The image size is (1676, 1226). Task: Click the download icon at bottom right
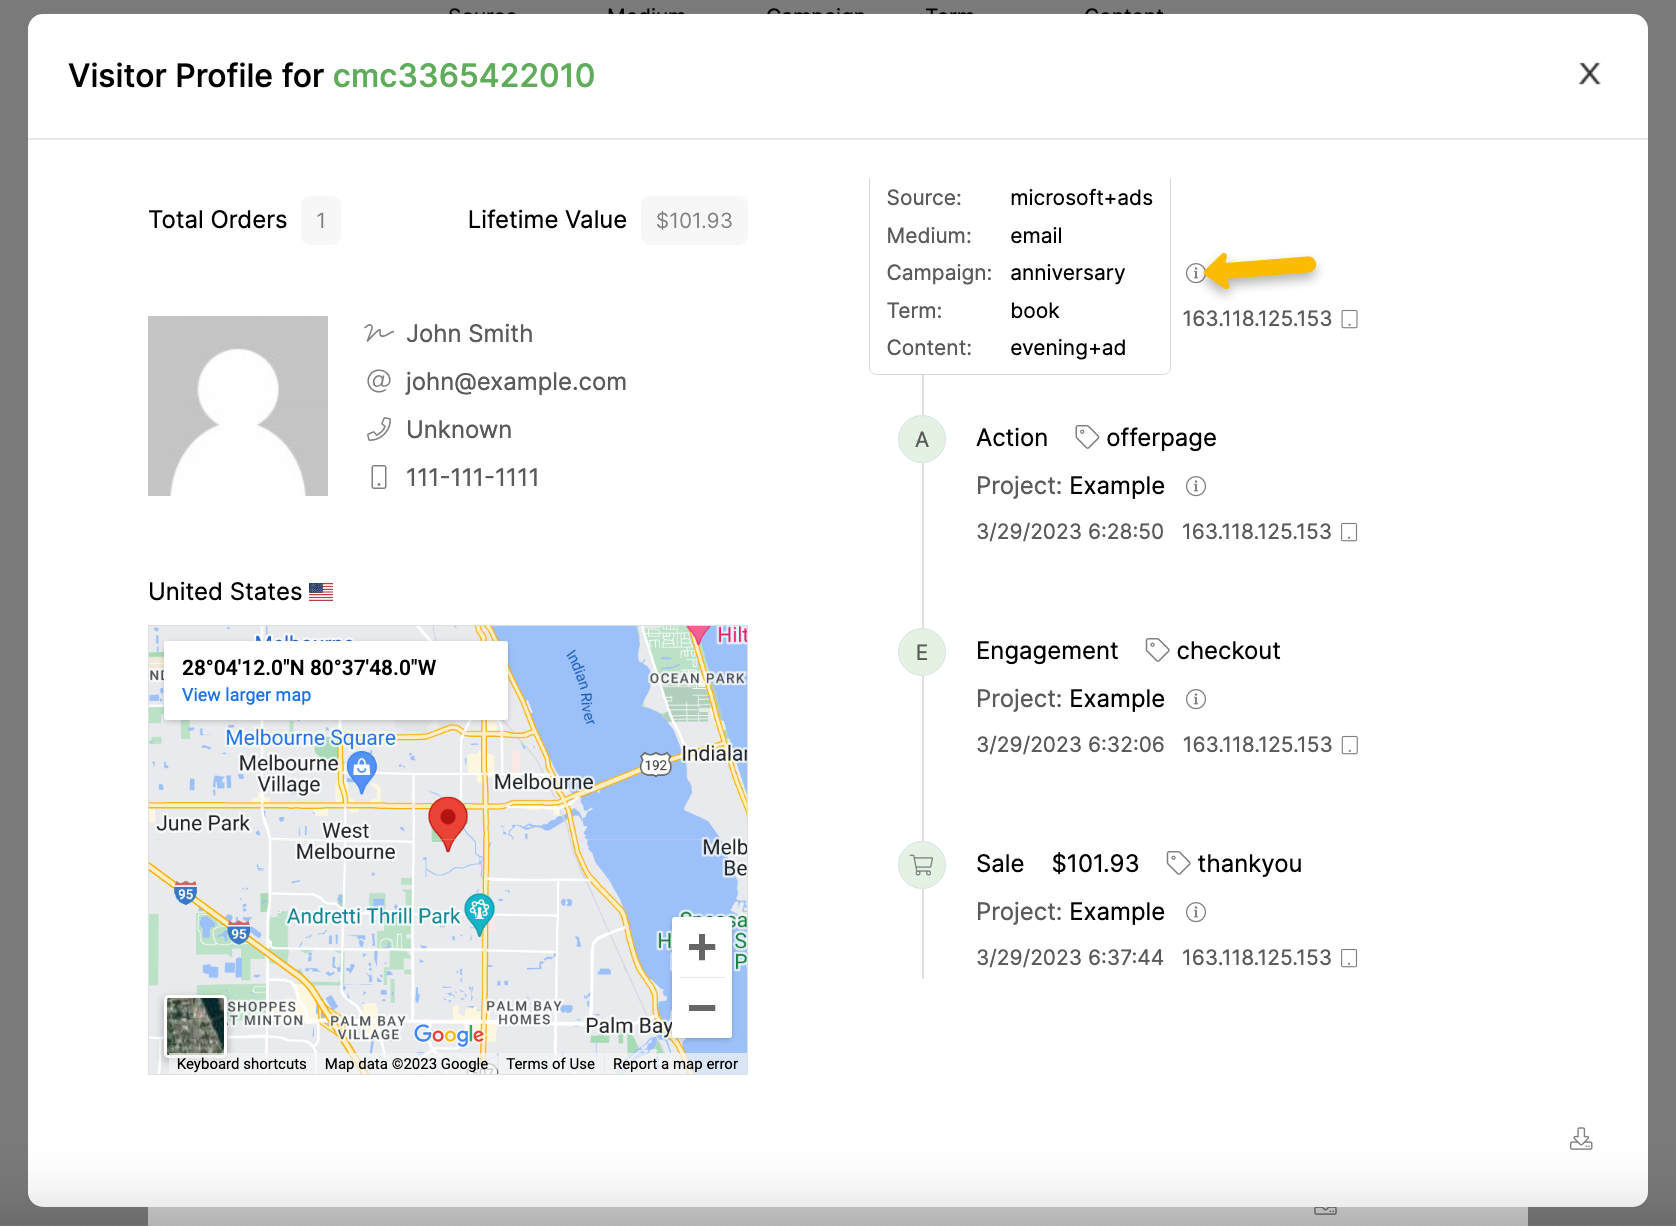tap(1581, 1139)
